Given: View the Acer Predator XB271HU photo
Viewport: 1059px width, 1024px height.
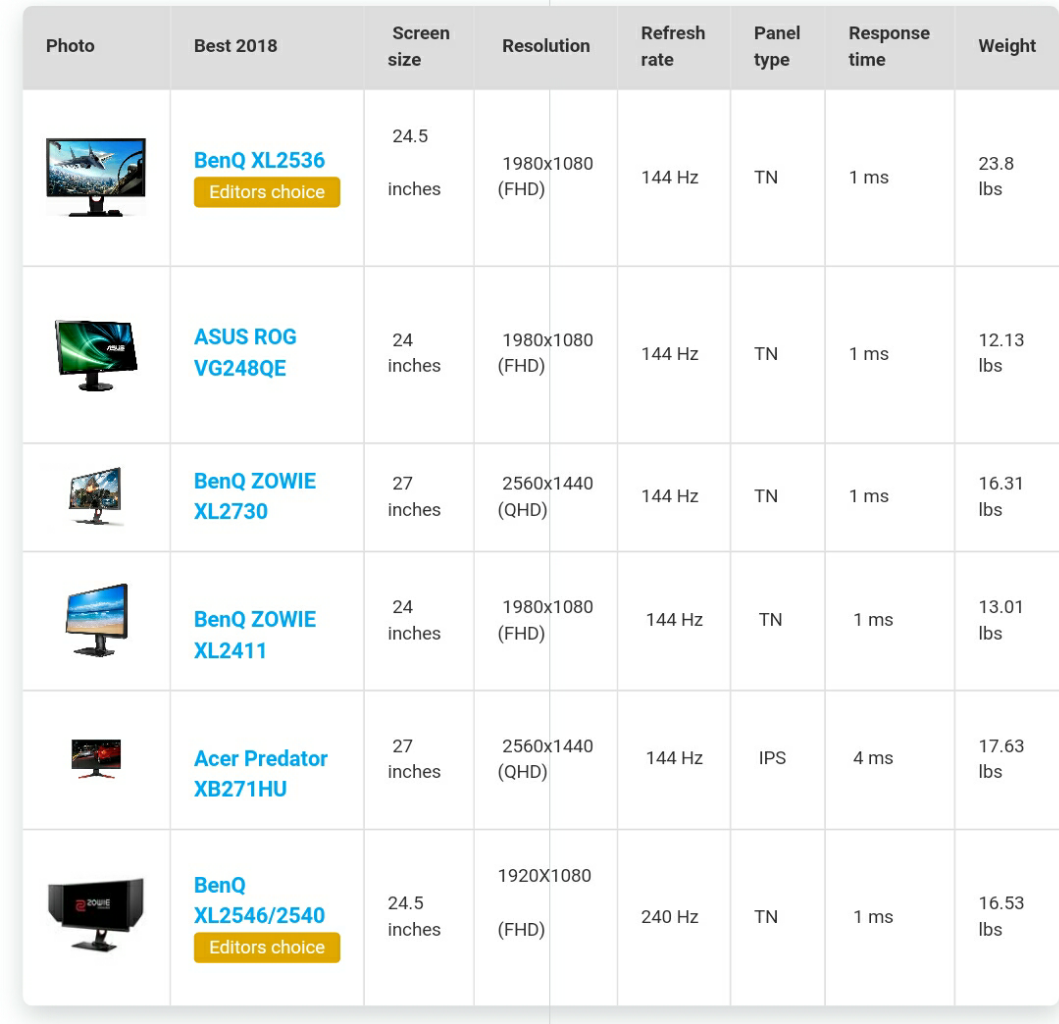Looking at the screenshot, I should tap(96, 759).
